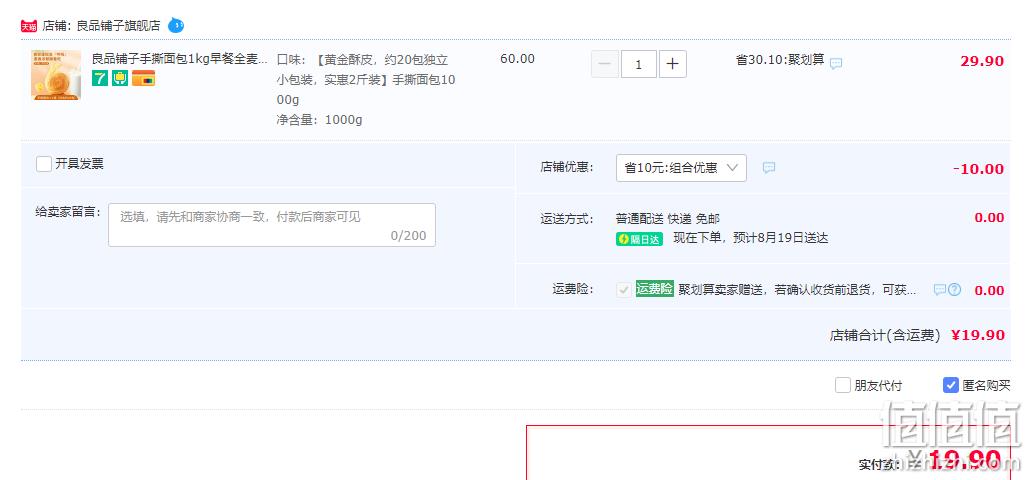Open comment icon next to 聚划算
Image resolution: width=1030 pixels, height=480 pixels.
(836, 64)
